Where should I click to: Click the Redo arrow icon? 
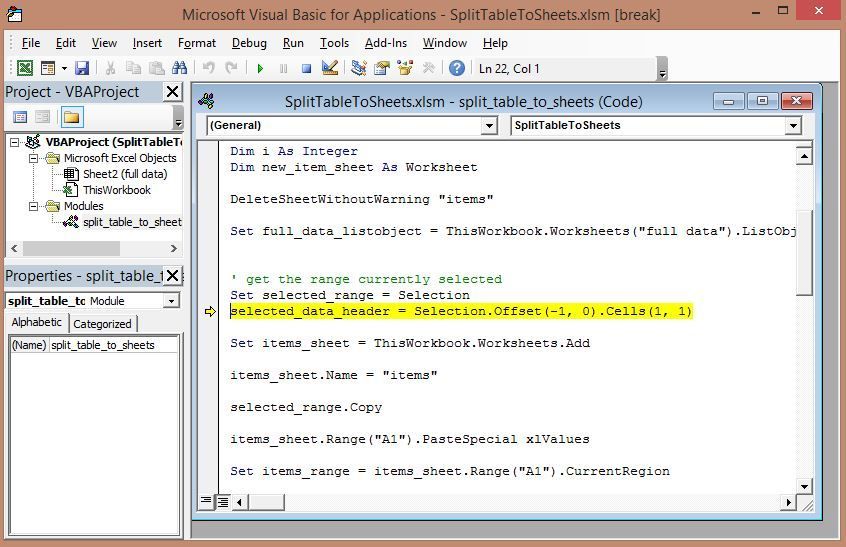[x=231, y=69]
